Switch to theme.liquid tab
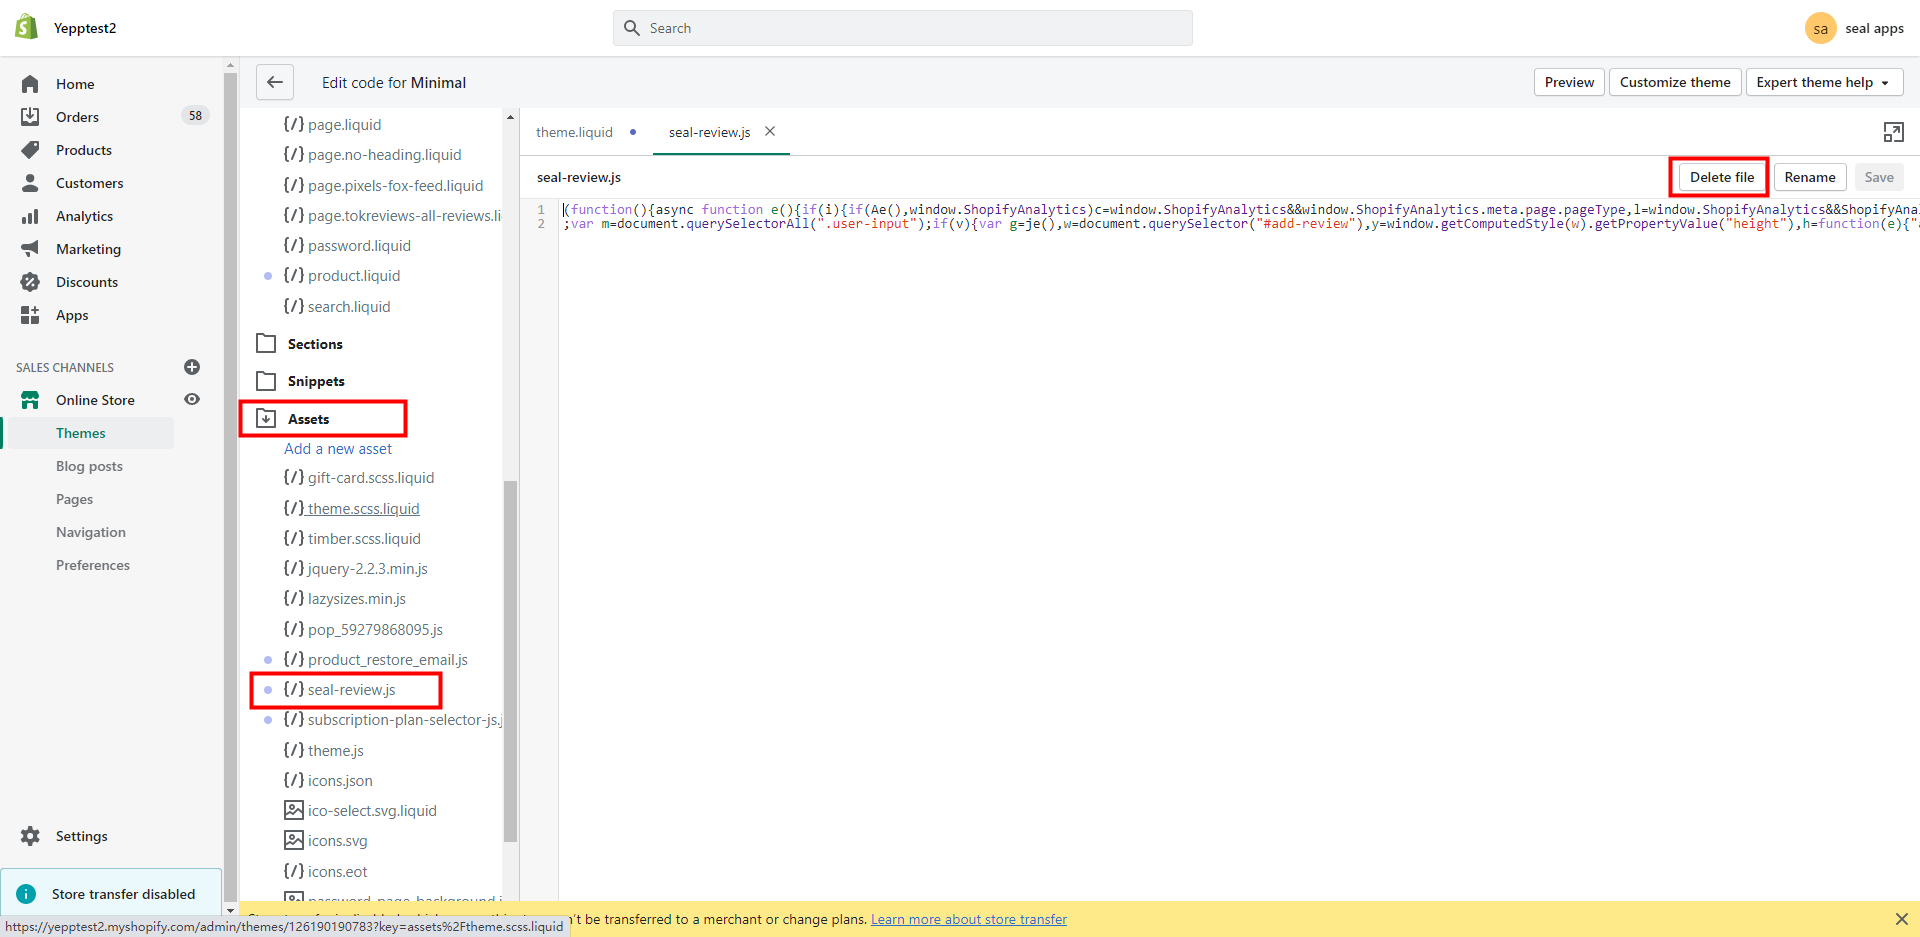Image resolution: width=1920 pixels, height=937 pixels. tap(574, 132)
